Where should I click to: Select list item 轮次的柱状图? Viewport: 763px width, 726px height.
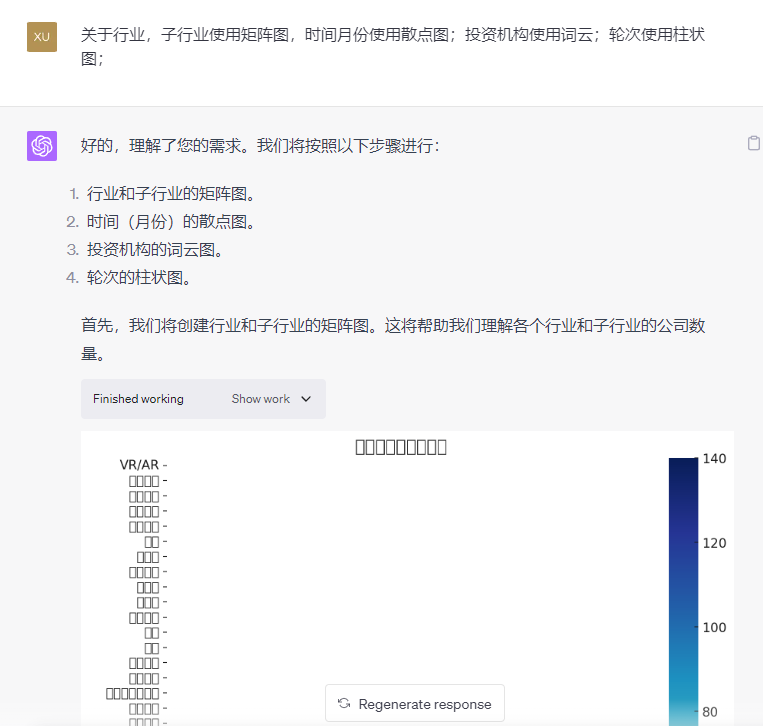coord(139,278)
